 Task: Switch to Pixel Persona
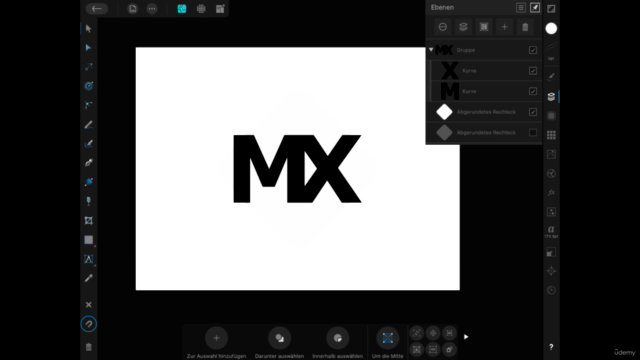(201, 9)
